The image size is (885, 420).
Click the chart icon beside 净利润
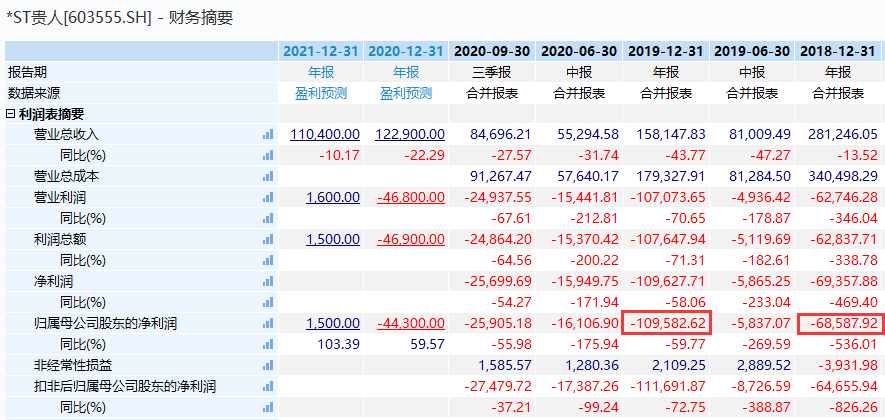[267, 281]
